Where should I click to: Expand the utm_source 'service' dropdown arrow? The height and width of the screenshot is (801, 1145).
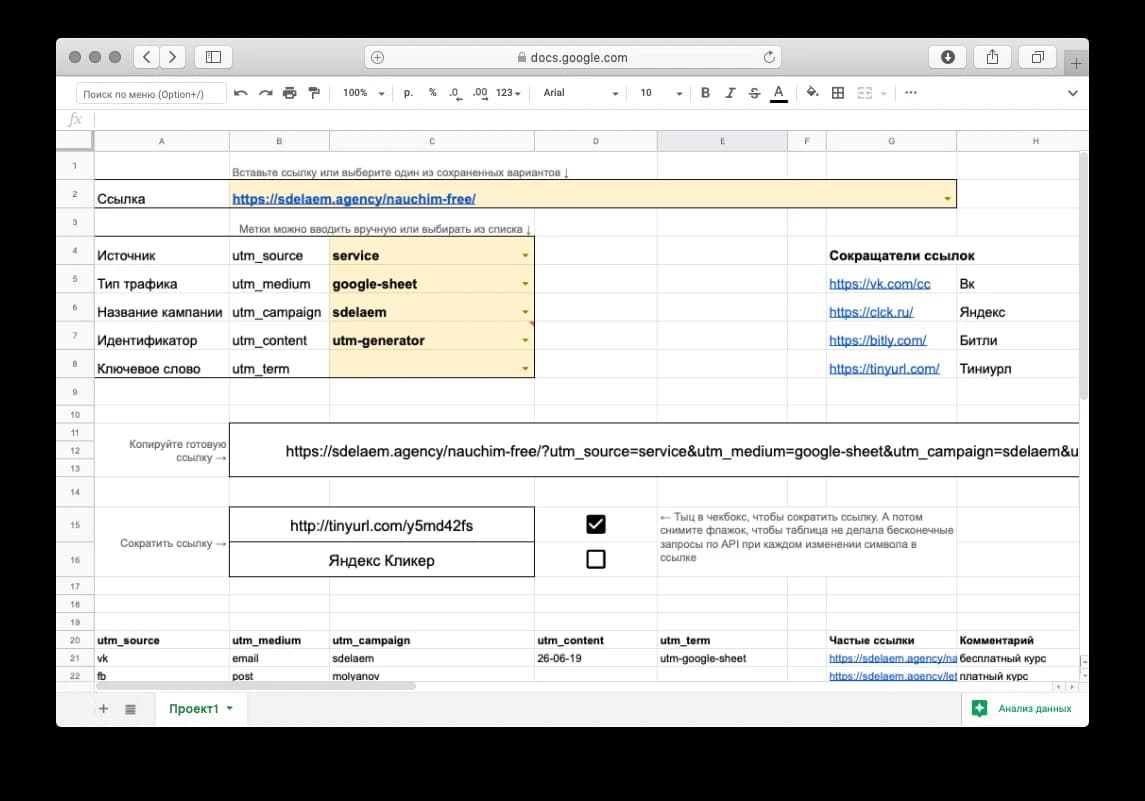click(x=525, y=256)
